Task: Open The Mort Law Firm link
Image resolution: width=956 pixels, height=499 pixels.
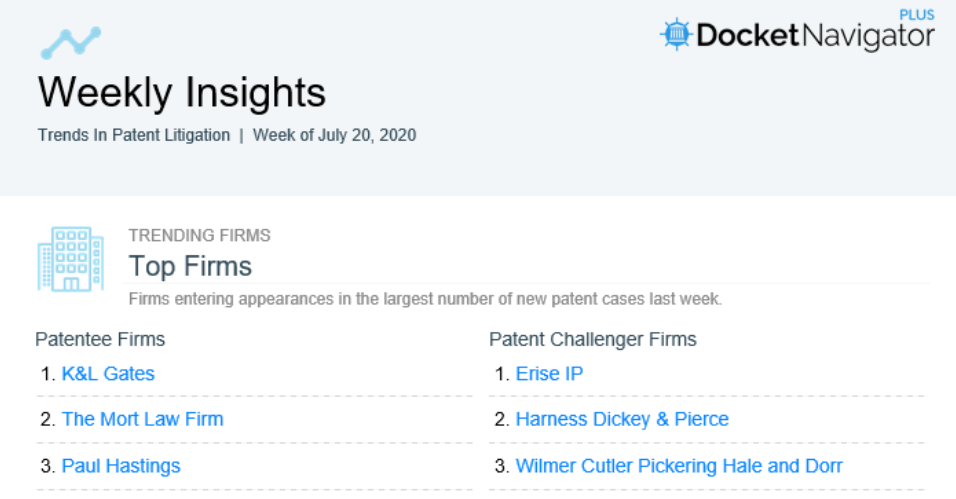Action: coord(143,419)
